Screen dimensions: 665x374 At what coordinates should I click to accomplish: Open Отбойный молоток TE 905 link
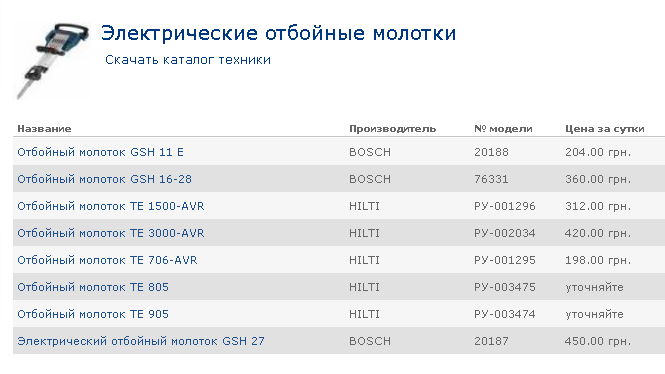point(93,314)
